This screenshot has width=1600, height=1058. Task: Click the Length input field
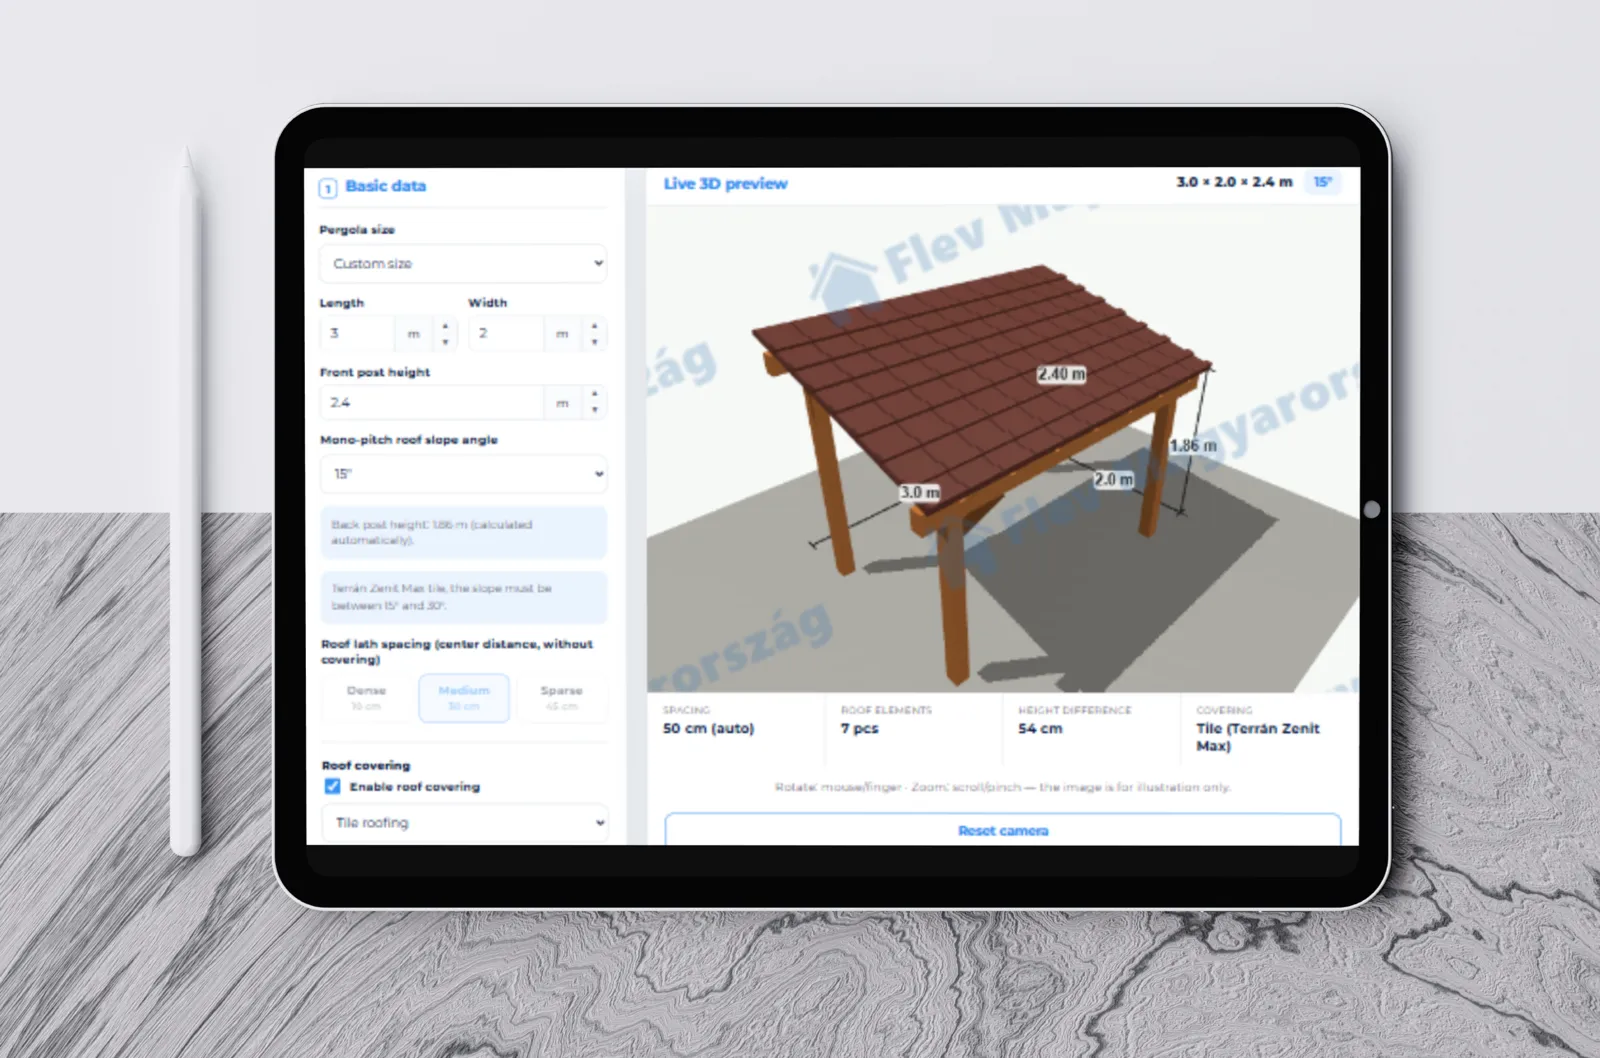tap(357, 333)
